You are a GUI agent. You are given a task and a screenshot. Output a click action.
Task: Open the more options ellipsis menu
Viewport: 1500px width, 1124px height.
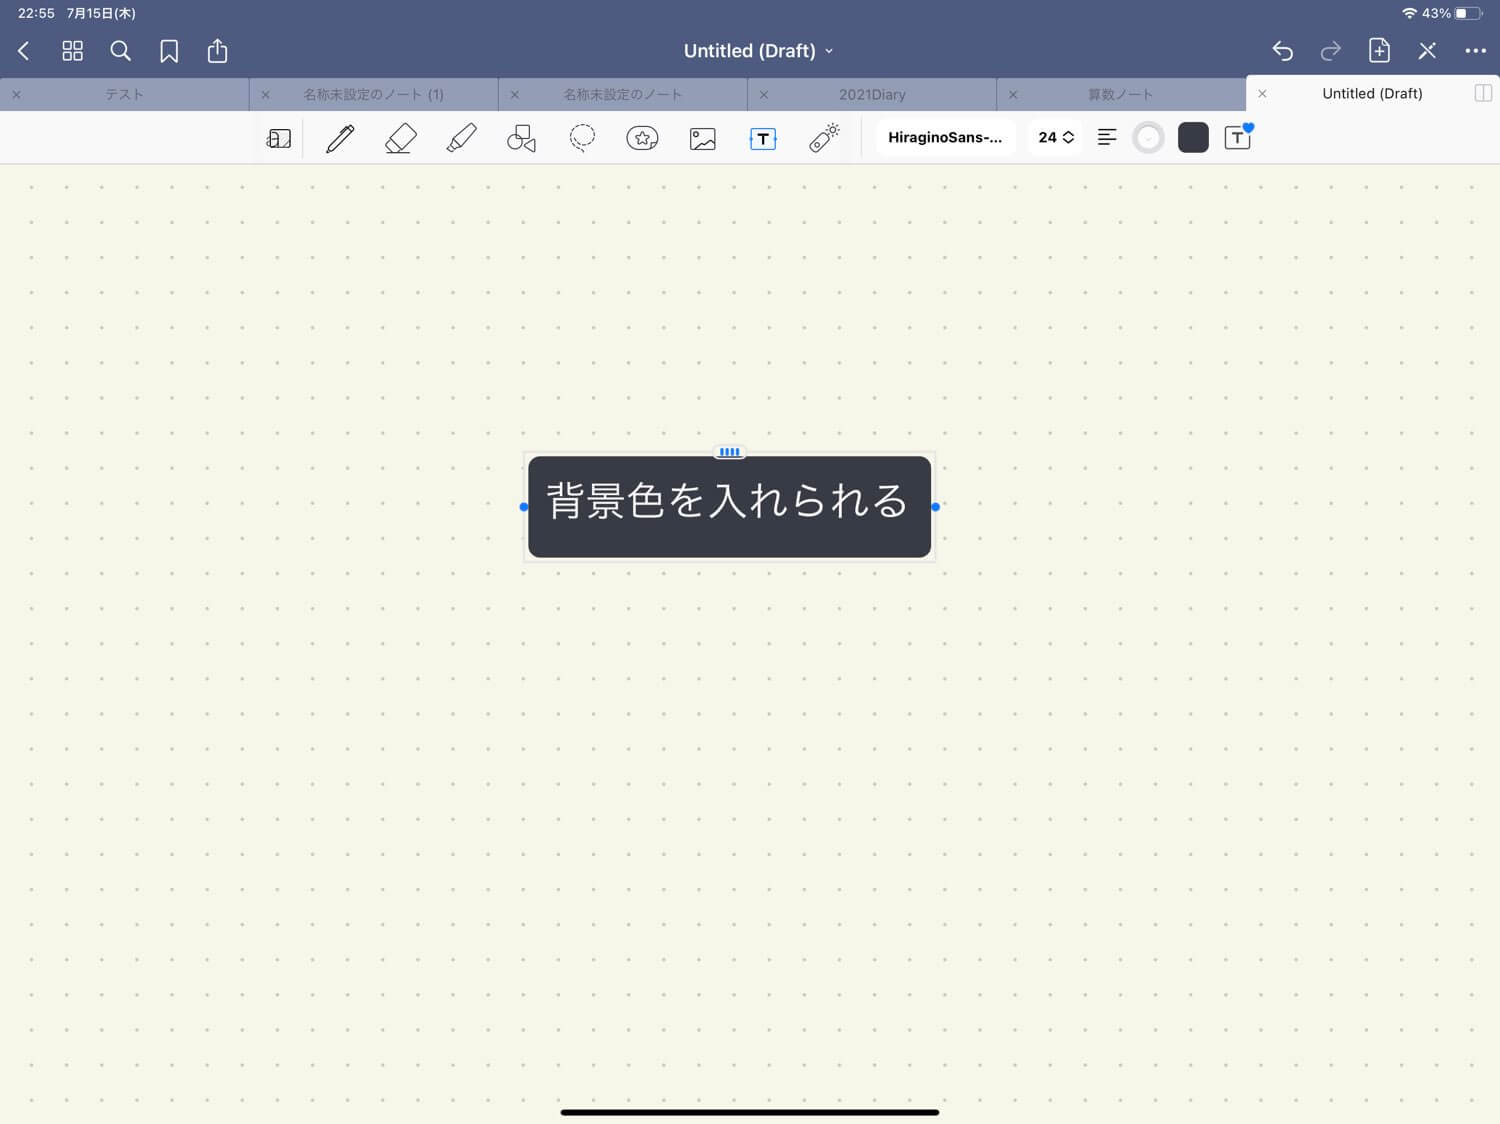click(x=1475, y=51)
